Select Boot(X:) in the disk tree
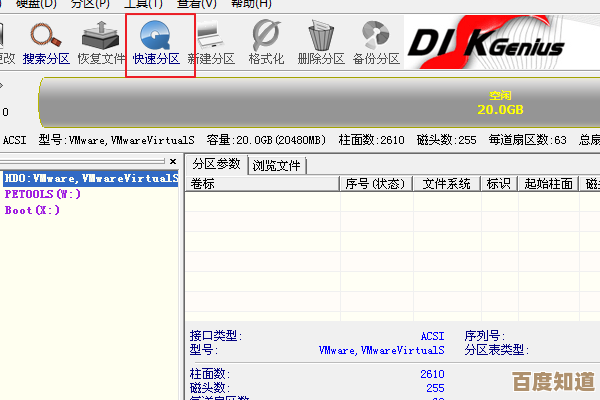Viewport: 600px width, 400px height. (x=32, y=210)
